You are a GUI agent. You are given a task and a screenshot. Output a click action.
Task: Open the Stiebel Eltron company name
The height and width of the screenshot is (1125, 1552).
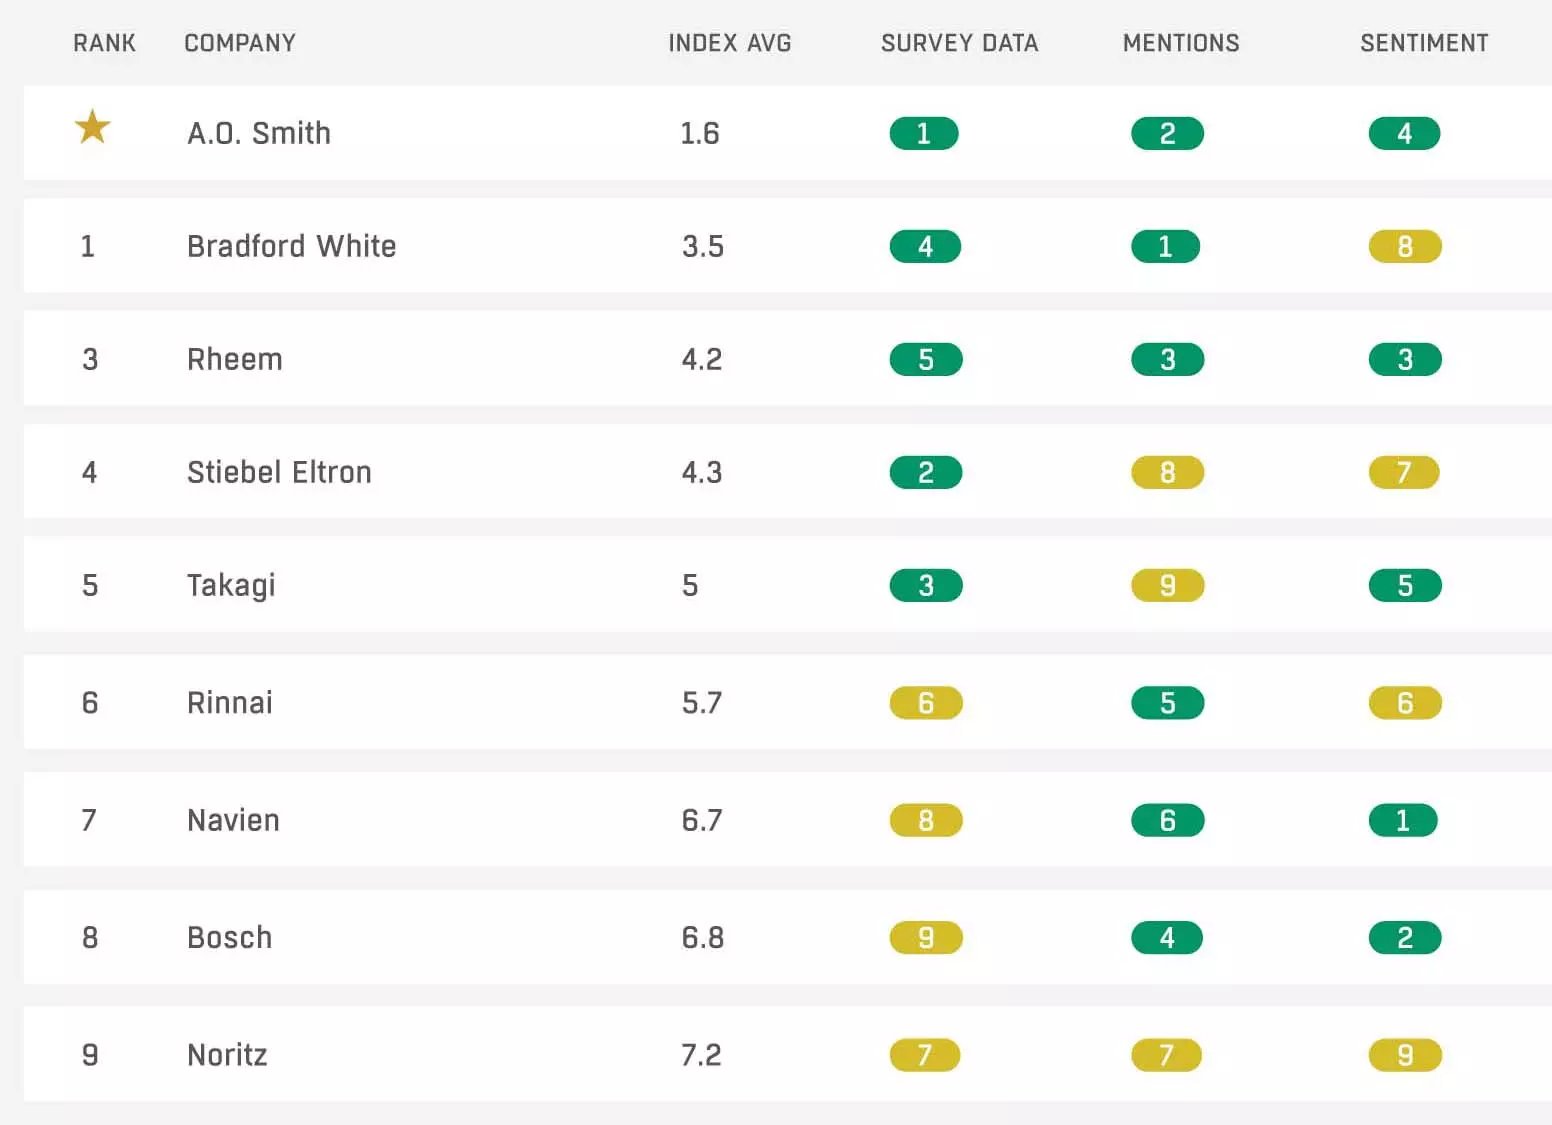(279, 472)
